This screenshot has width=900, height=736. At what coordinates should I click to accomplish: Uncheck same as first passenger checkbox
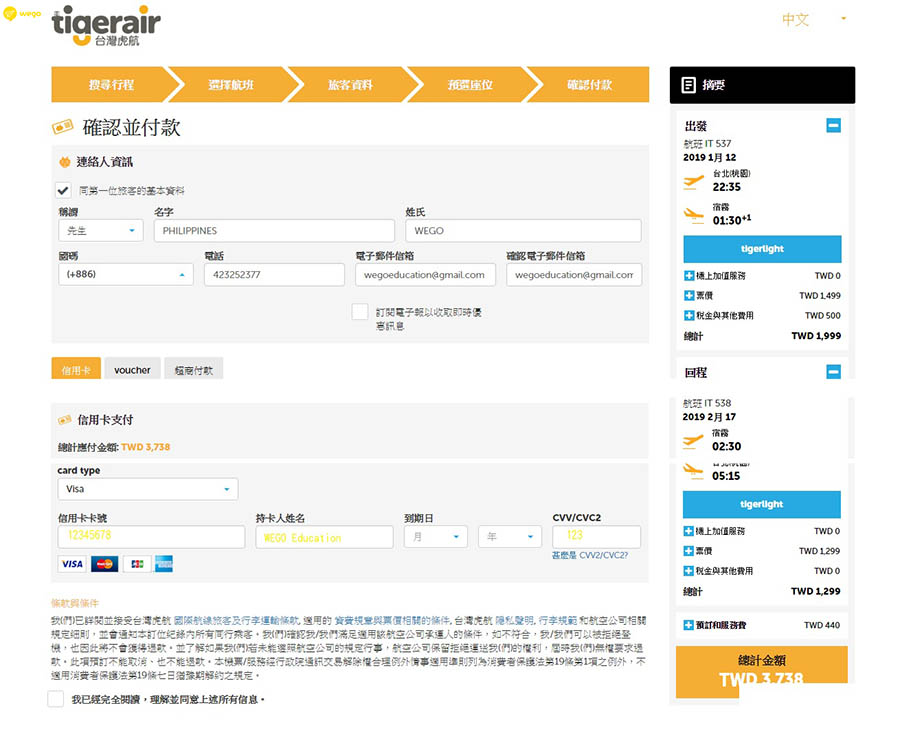point(63,190)
